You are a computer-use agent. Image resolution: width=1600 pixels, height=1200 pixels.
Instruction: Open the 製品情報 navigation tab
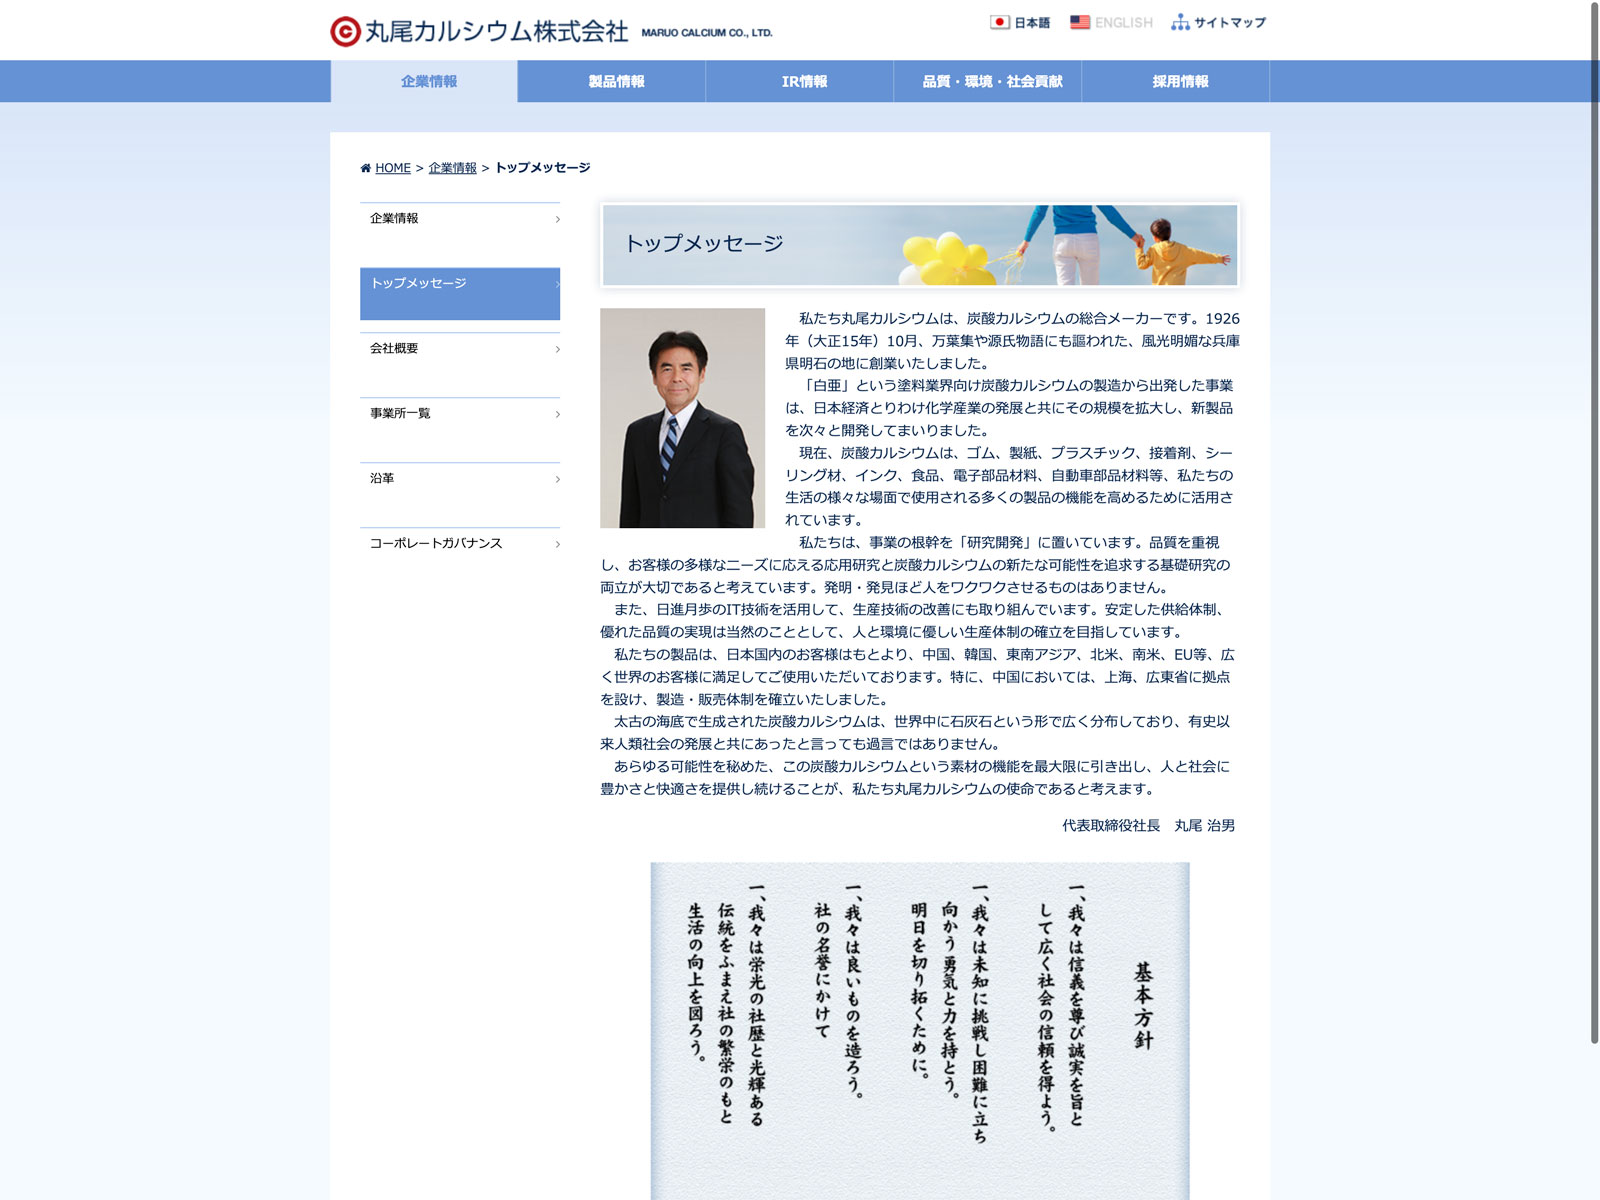(x=616, y=82)
